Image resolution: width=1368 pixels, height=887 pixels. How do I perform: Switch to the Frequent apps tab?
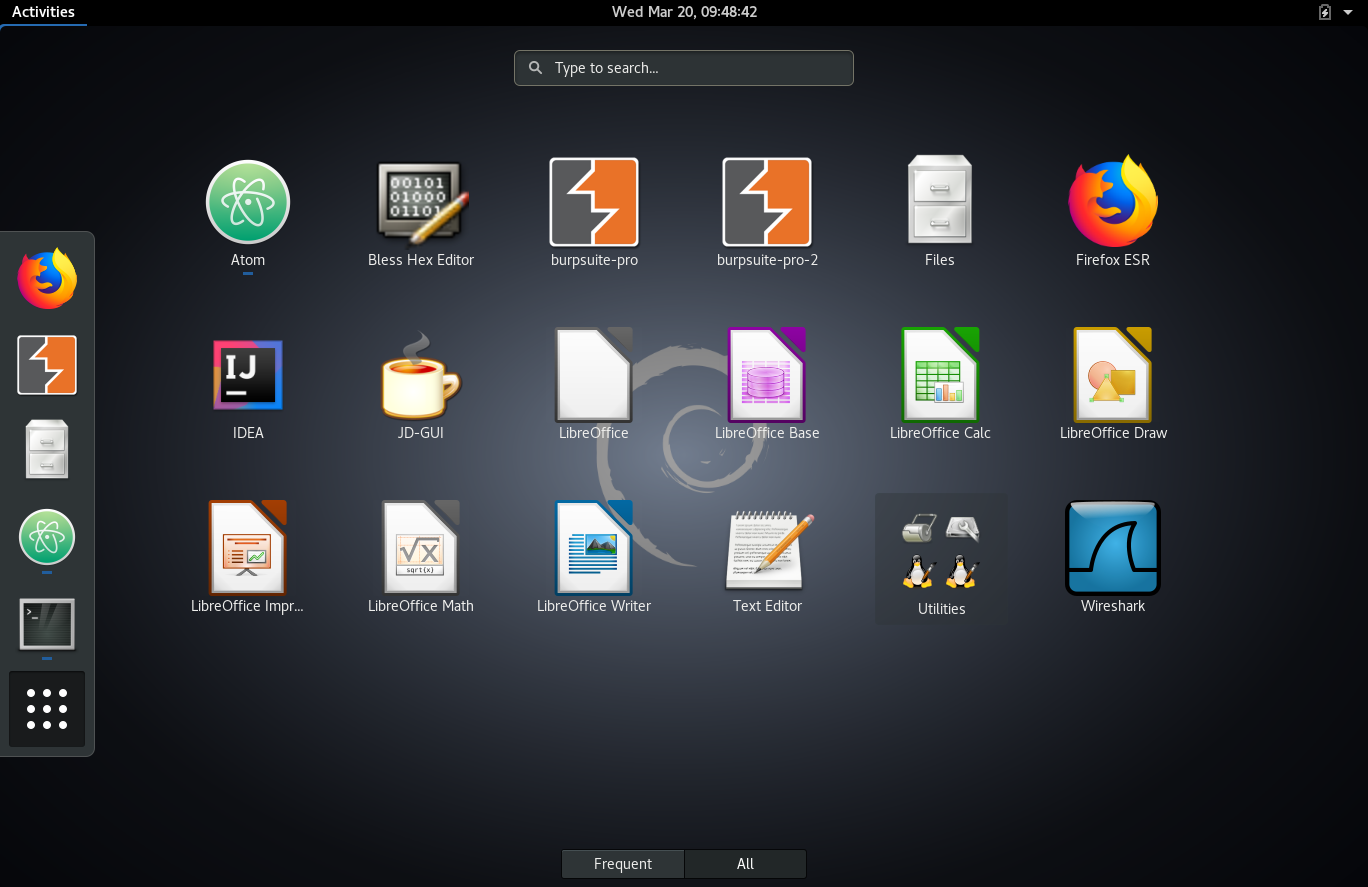(623, 864)
